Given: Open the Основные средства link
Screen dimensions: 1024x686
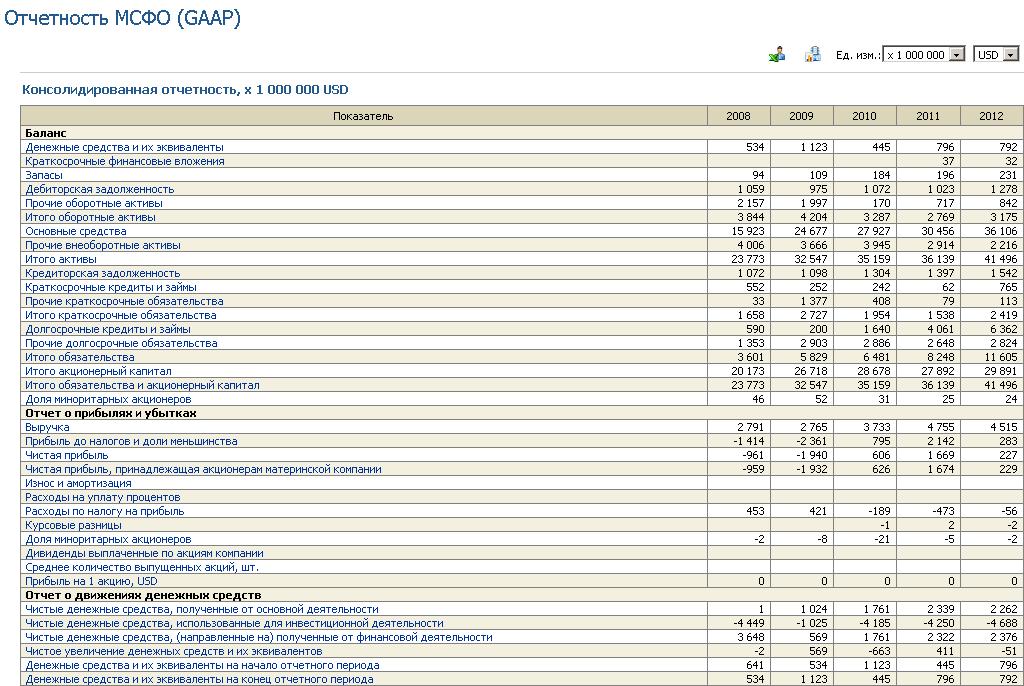Looking at the screenshot, I should (76, 231).
